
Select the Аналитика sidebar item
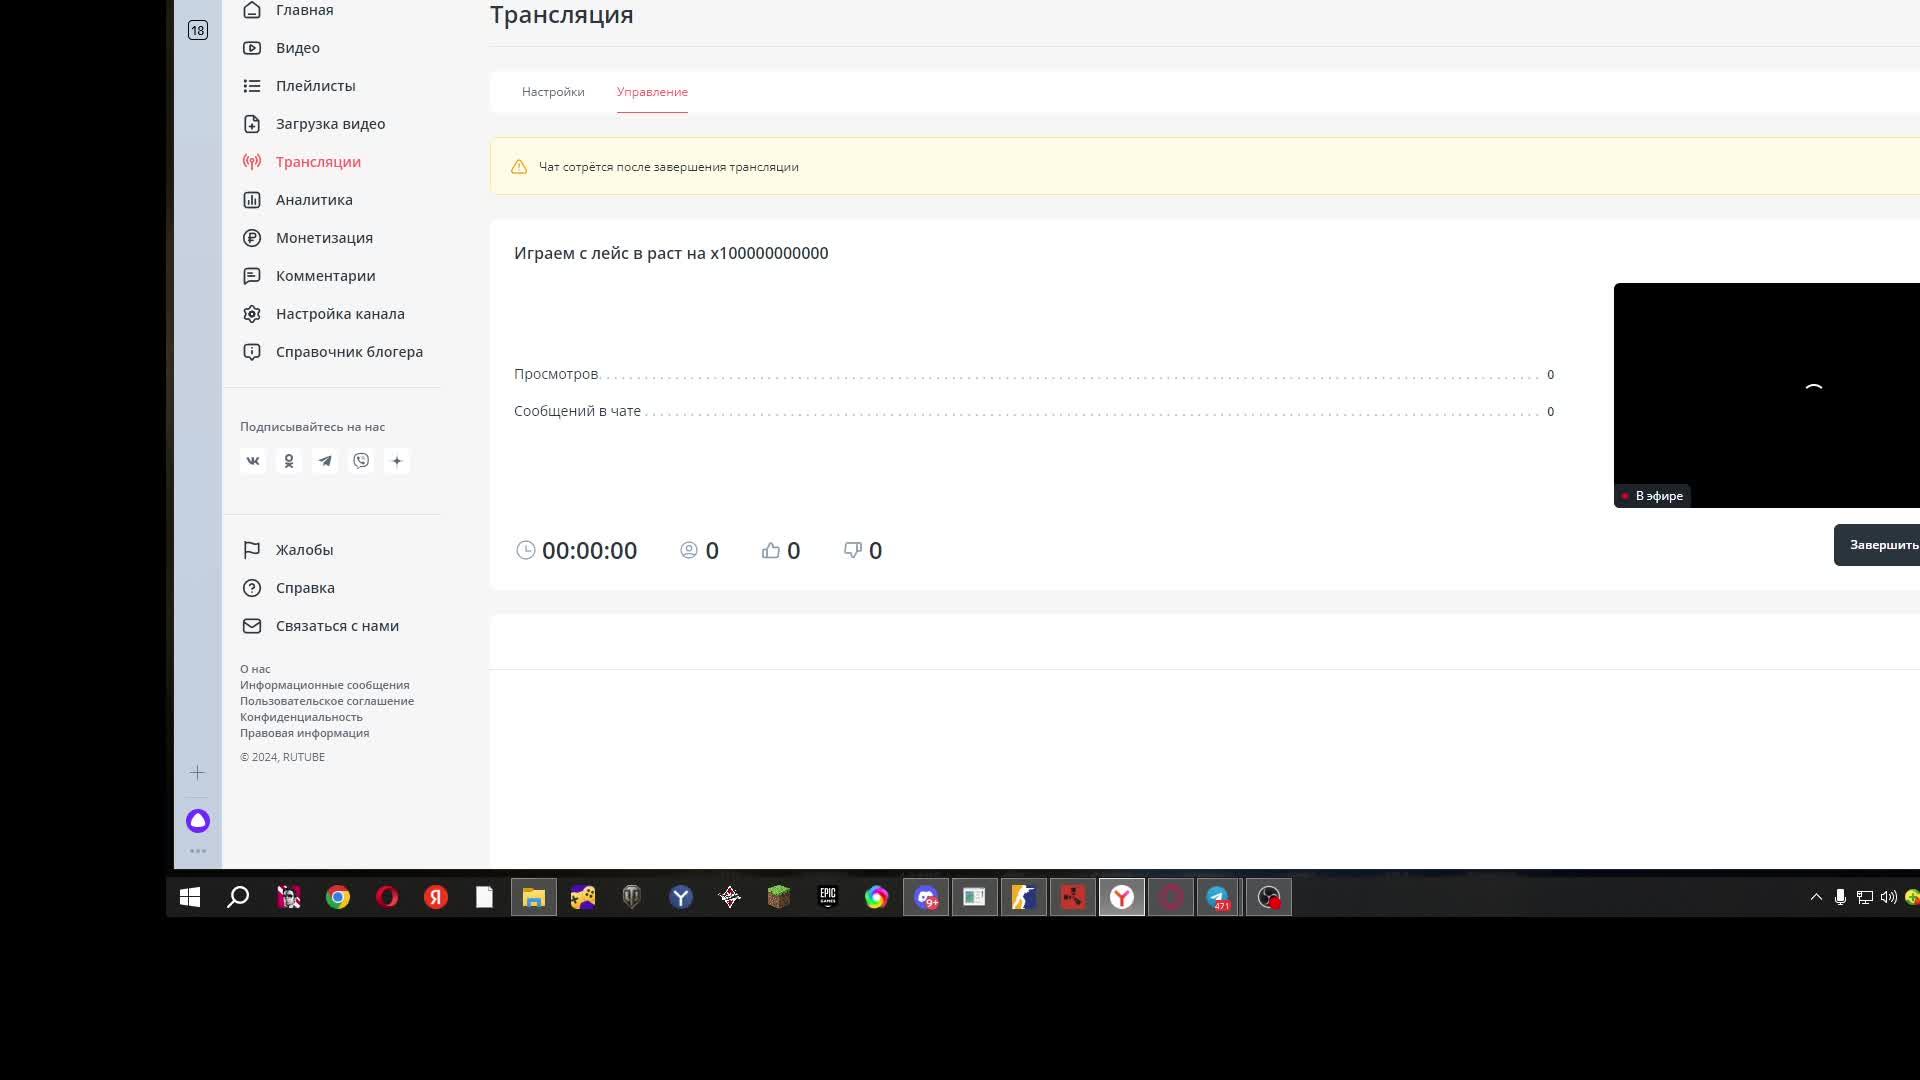pos(314,199)
